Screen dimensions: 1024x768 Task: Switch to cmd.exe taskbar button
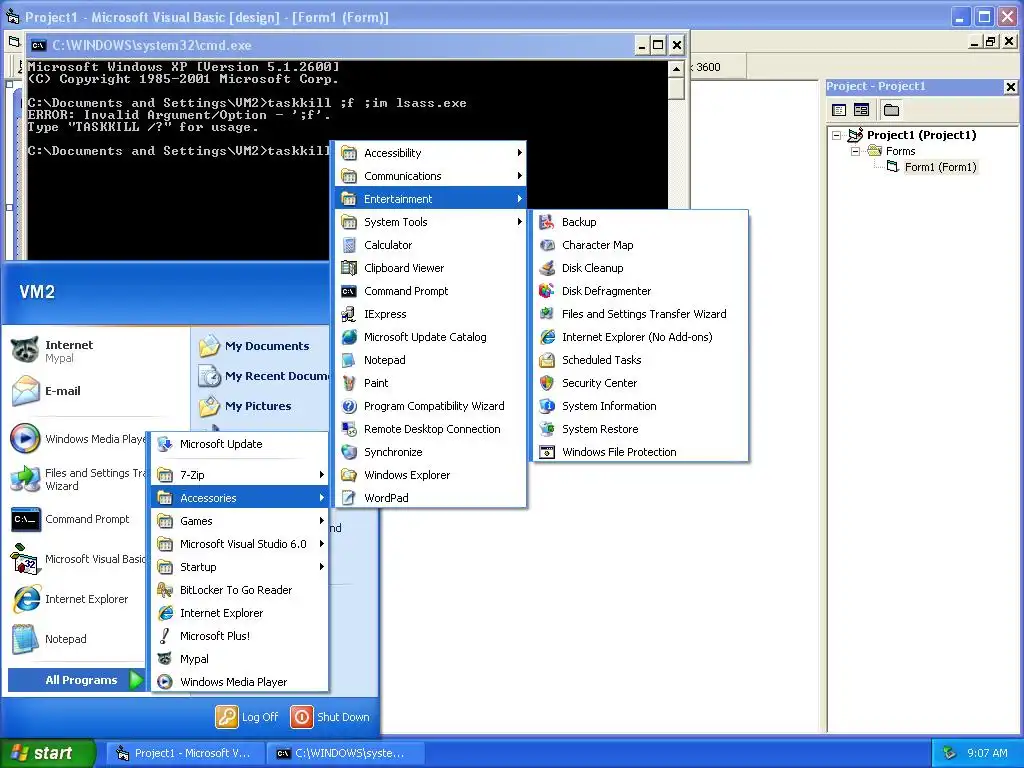345,753
